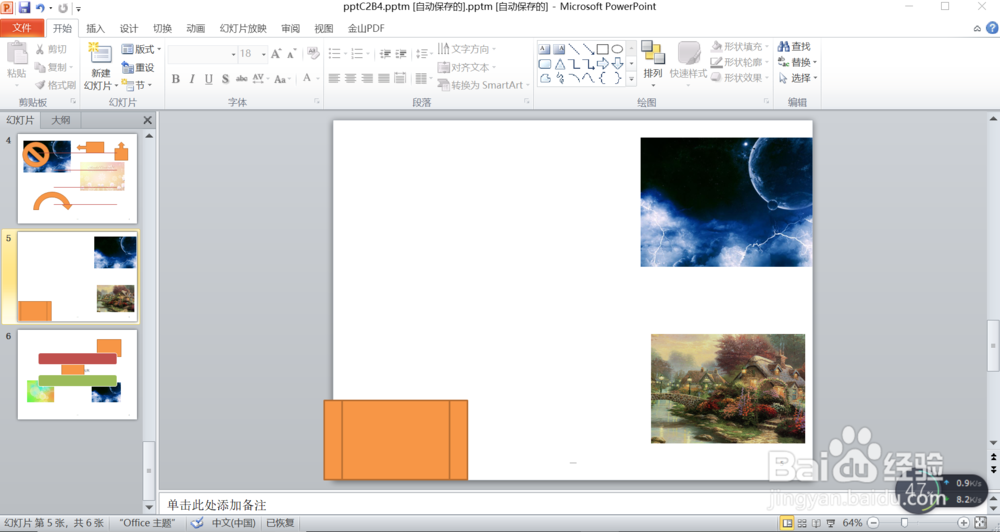This screenshot has height=532, width=1000.
Task: Open the font dialog launcher
Action: click(317, 101)
